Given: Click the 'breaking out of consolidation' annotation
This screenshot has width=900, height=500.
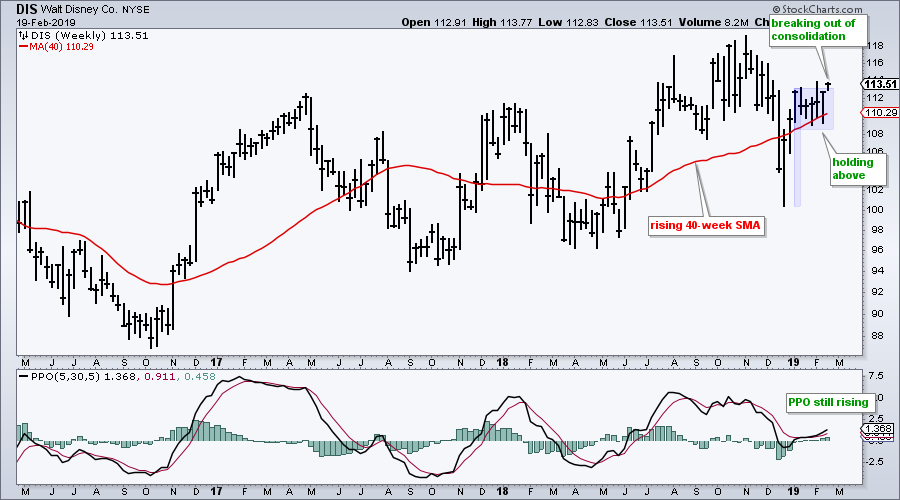Looking at the screenshot, I should [x=817, y=30].
